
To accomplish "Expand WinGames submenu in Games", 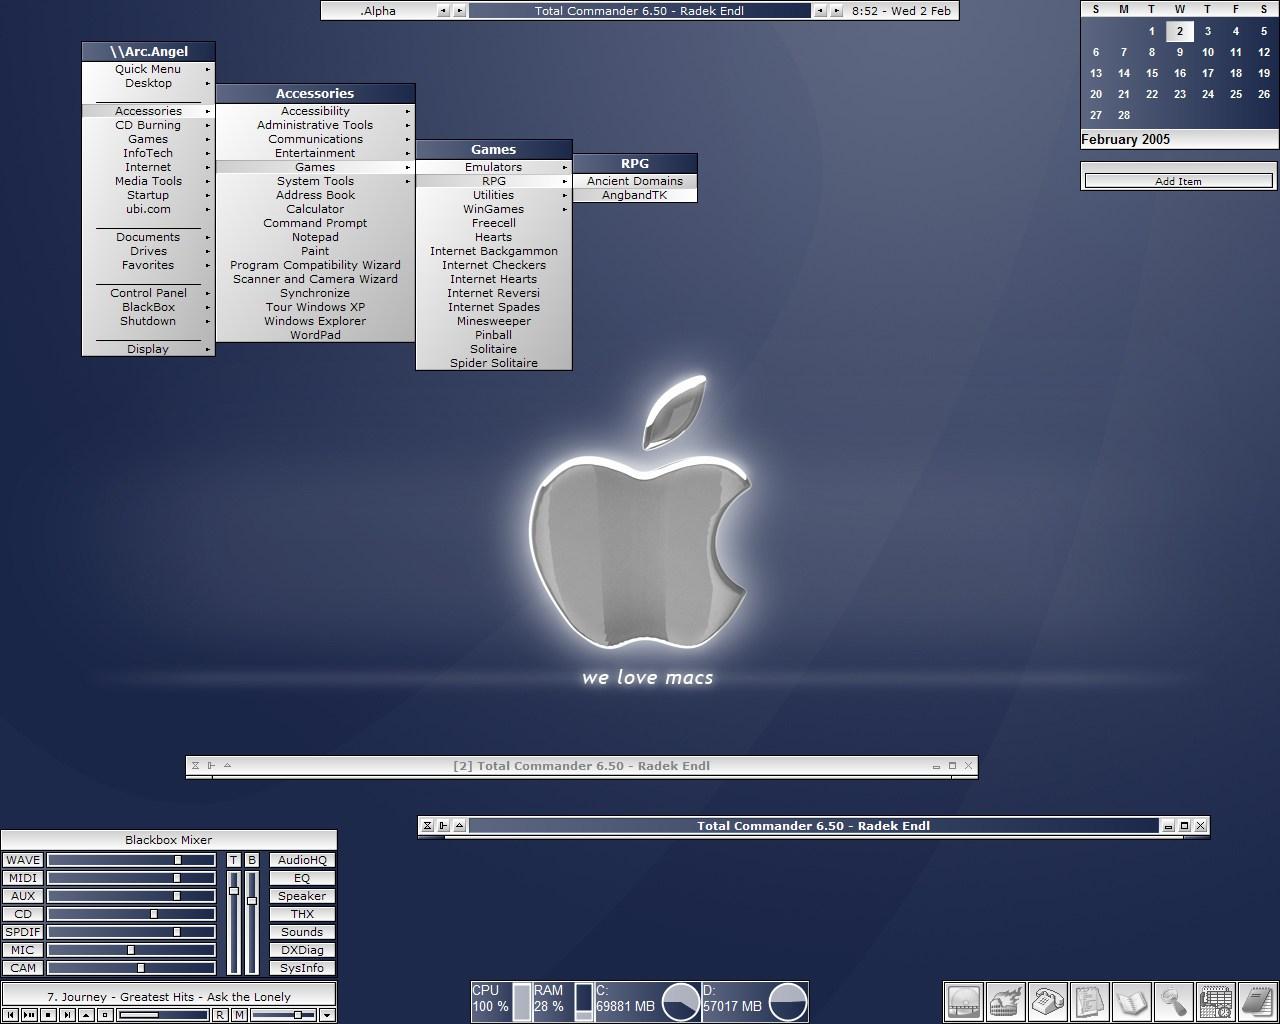I will pos(493,209).
